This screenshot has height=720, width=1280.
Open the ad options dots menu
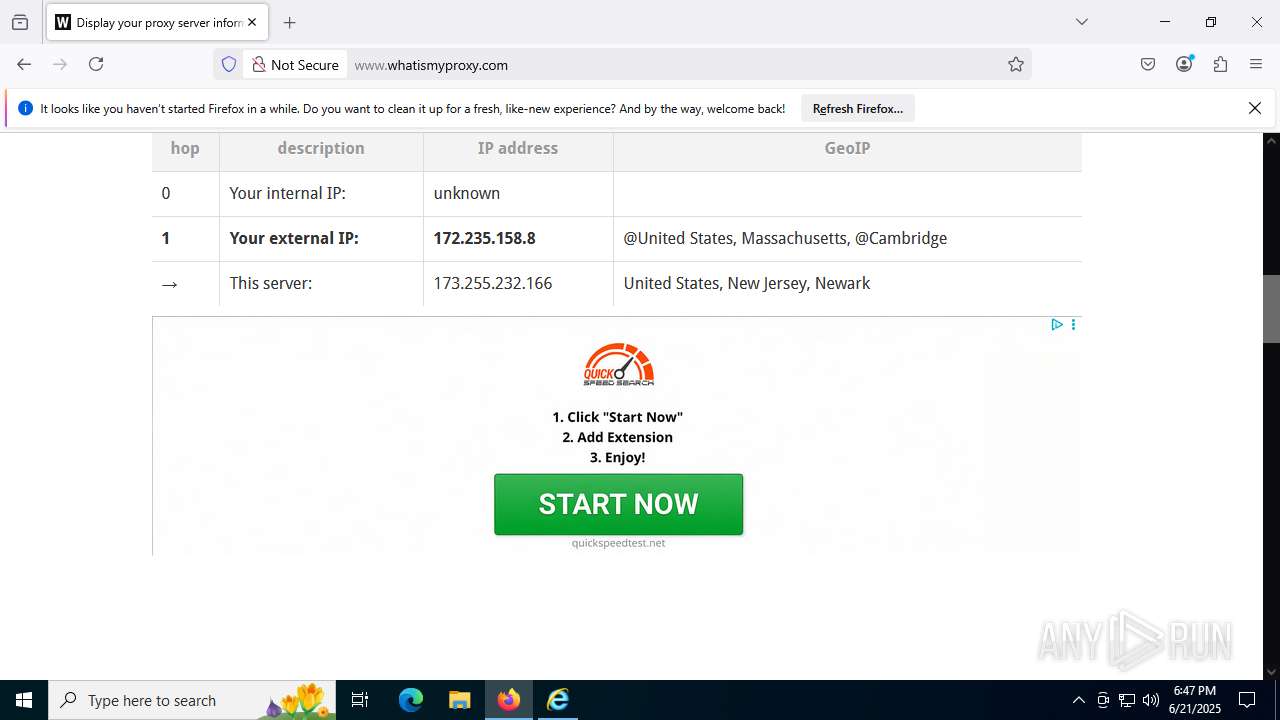coord(1073,324)
